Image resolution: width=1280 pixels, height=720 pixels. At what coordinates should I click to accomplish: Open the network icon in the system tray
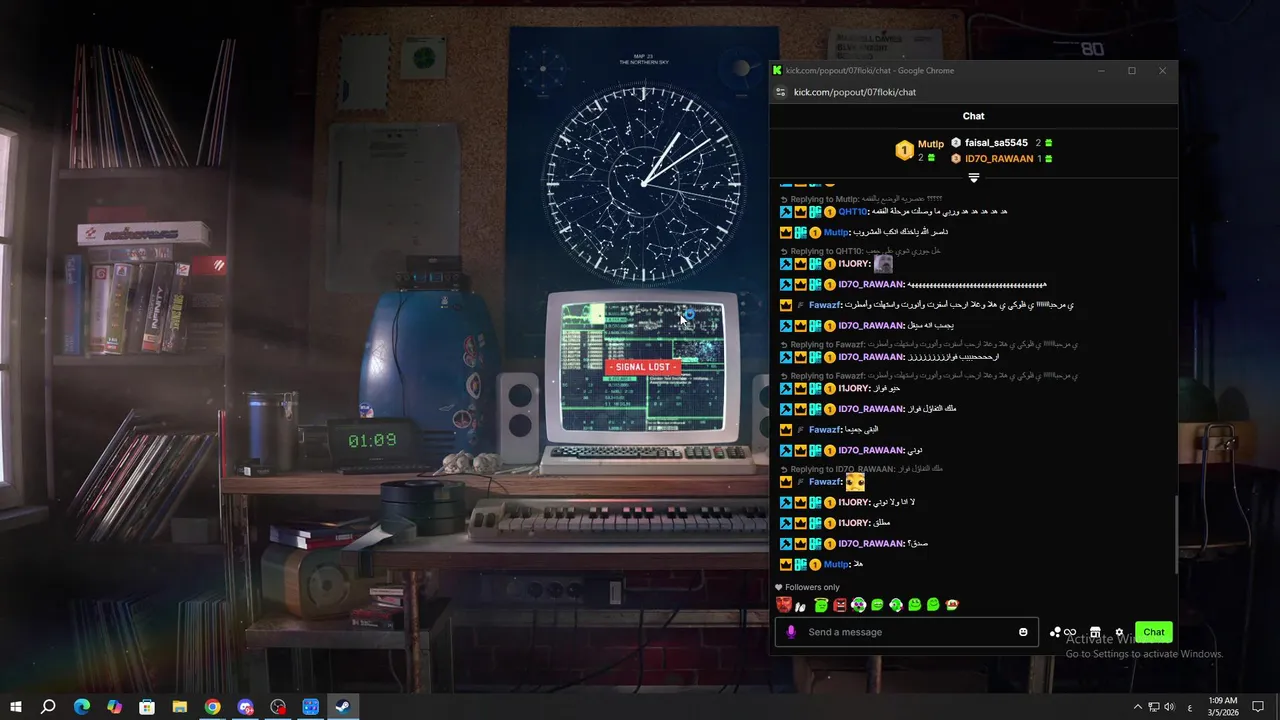pos(1153,707)
